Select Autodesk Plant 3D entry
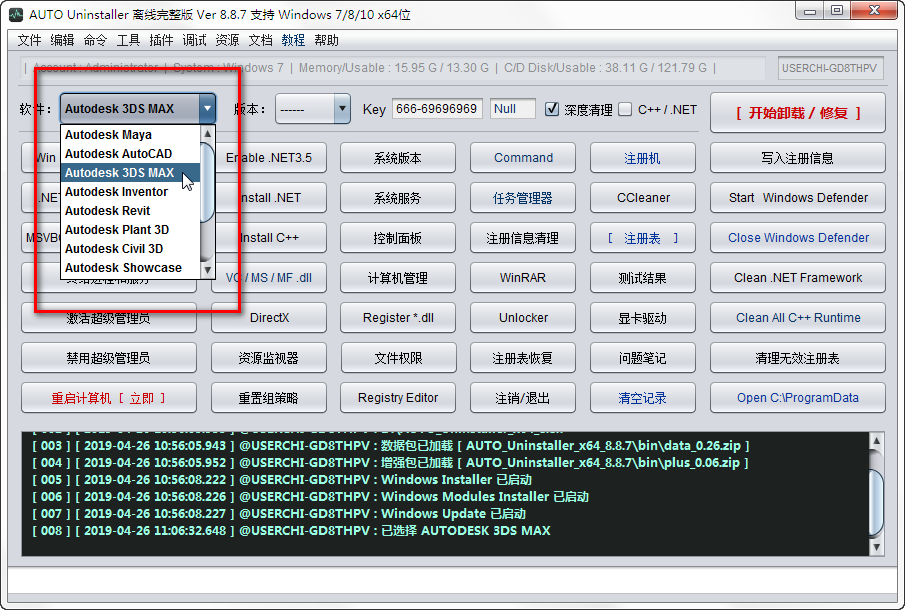 [130, 230]
